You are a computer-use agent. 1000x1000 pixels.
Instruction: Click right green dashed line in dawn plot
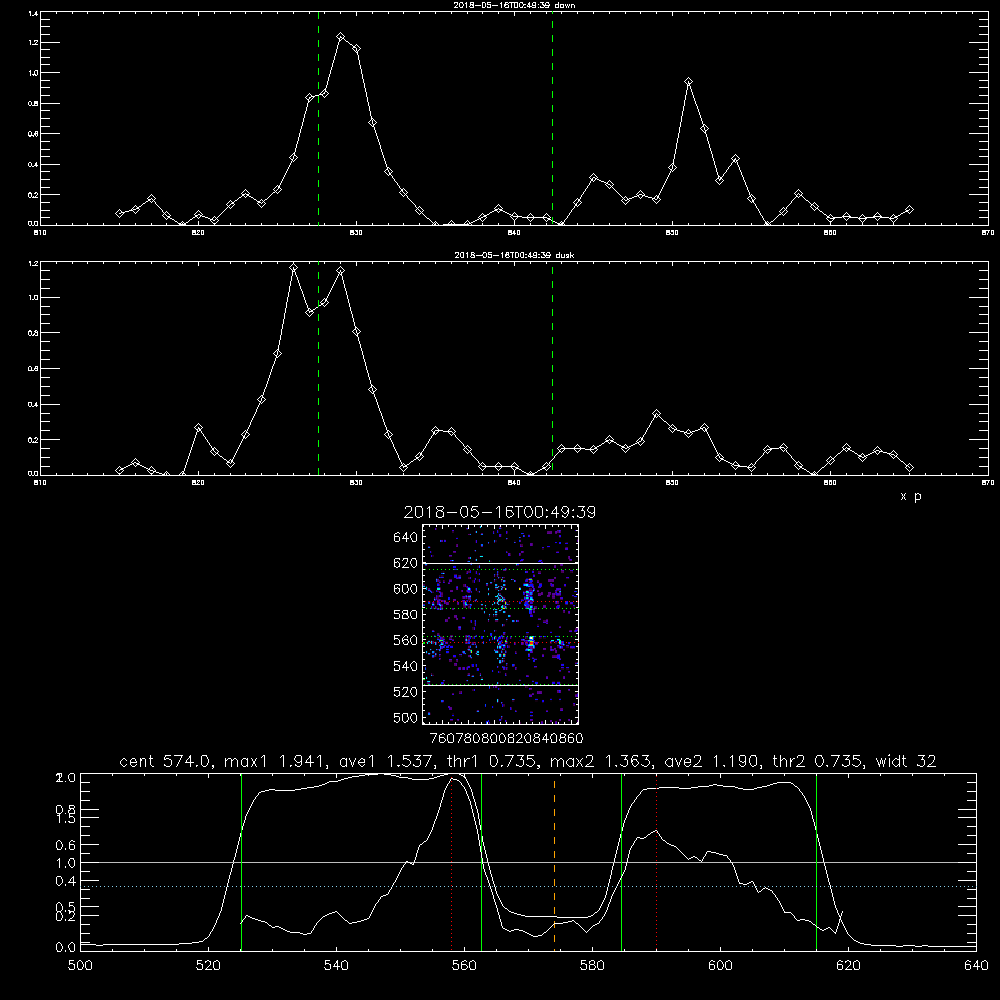(x=552, y=118)
